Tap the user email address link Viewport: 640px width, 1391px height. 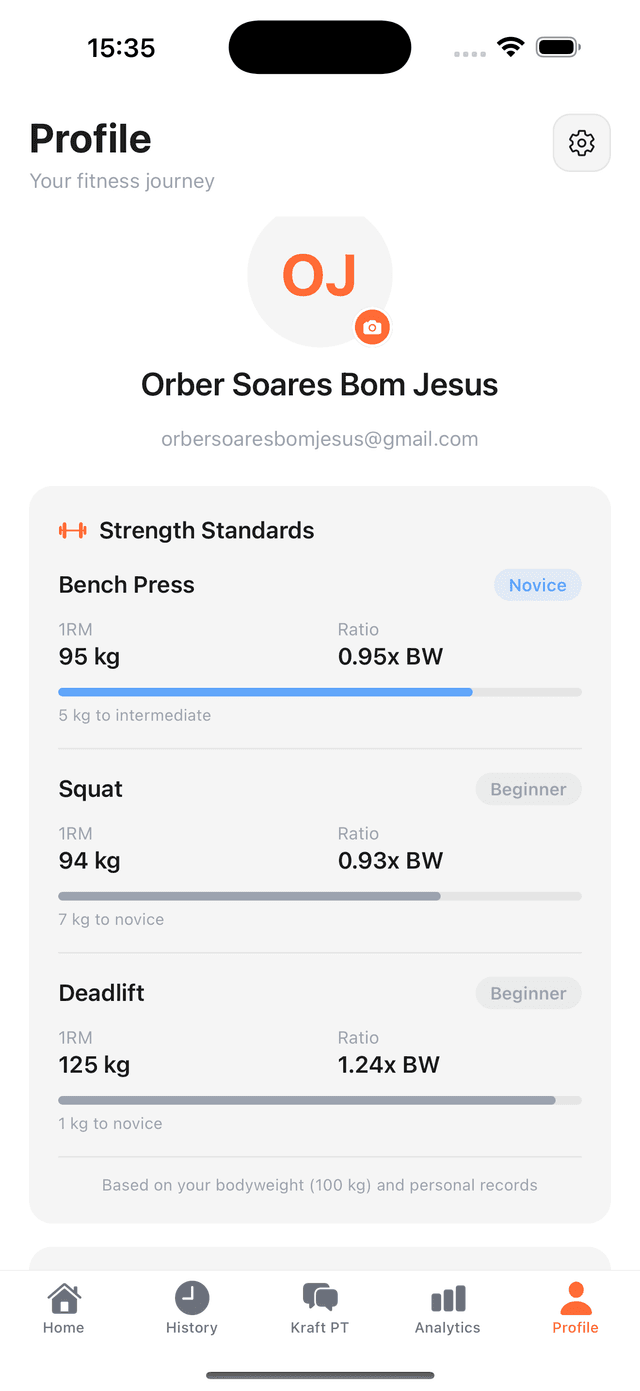(319, 438)
